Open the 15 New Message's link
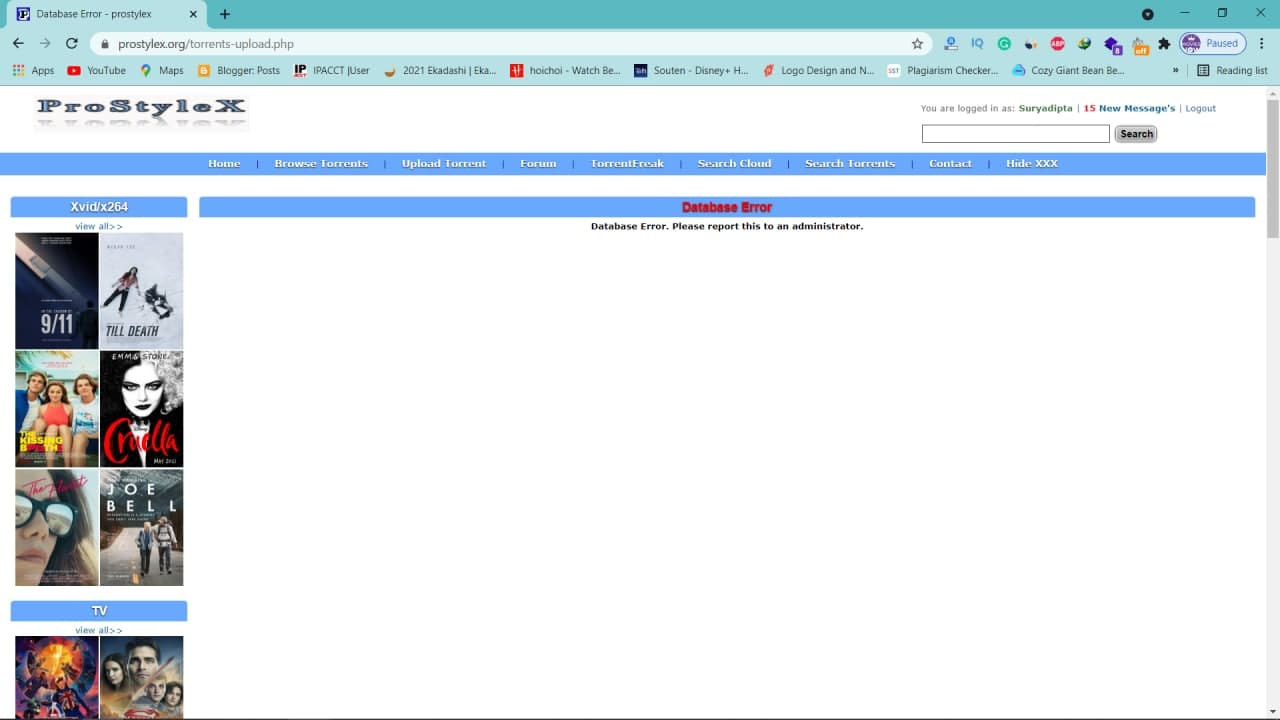The height and width of the screenshot is (720, 1280). tap(1129, 108)
